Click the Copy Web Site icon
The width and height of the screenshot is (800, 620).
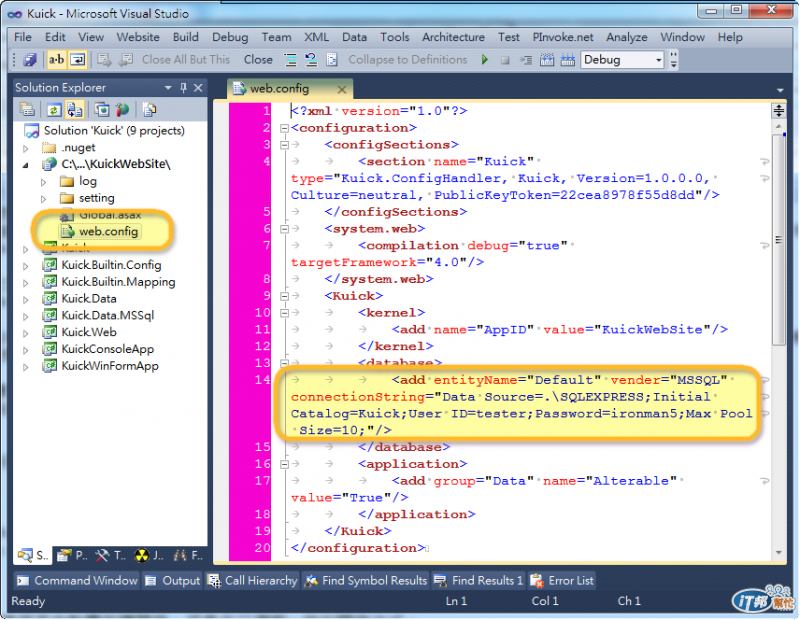pos(149,109)
